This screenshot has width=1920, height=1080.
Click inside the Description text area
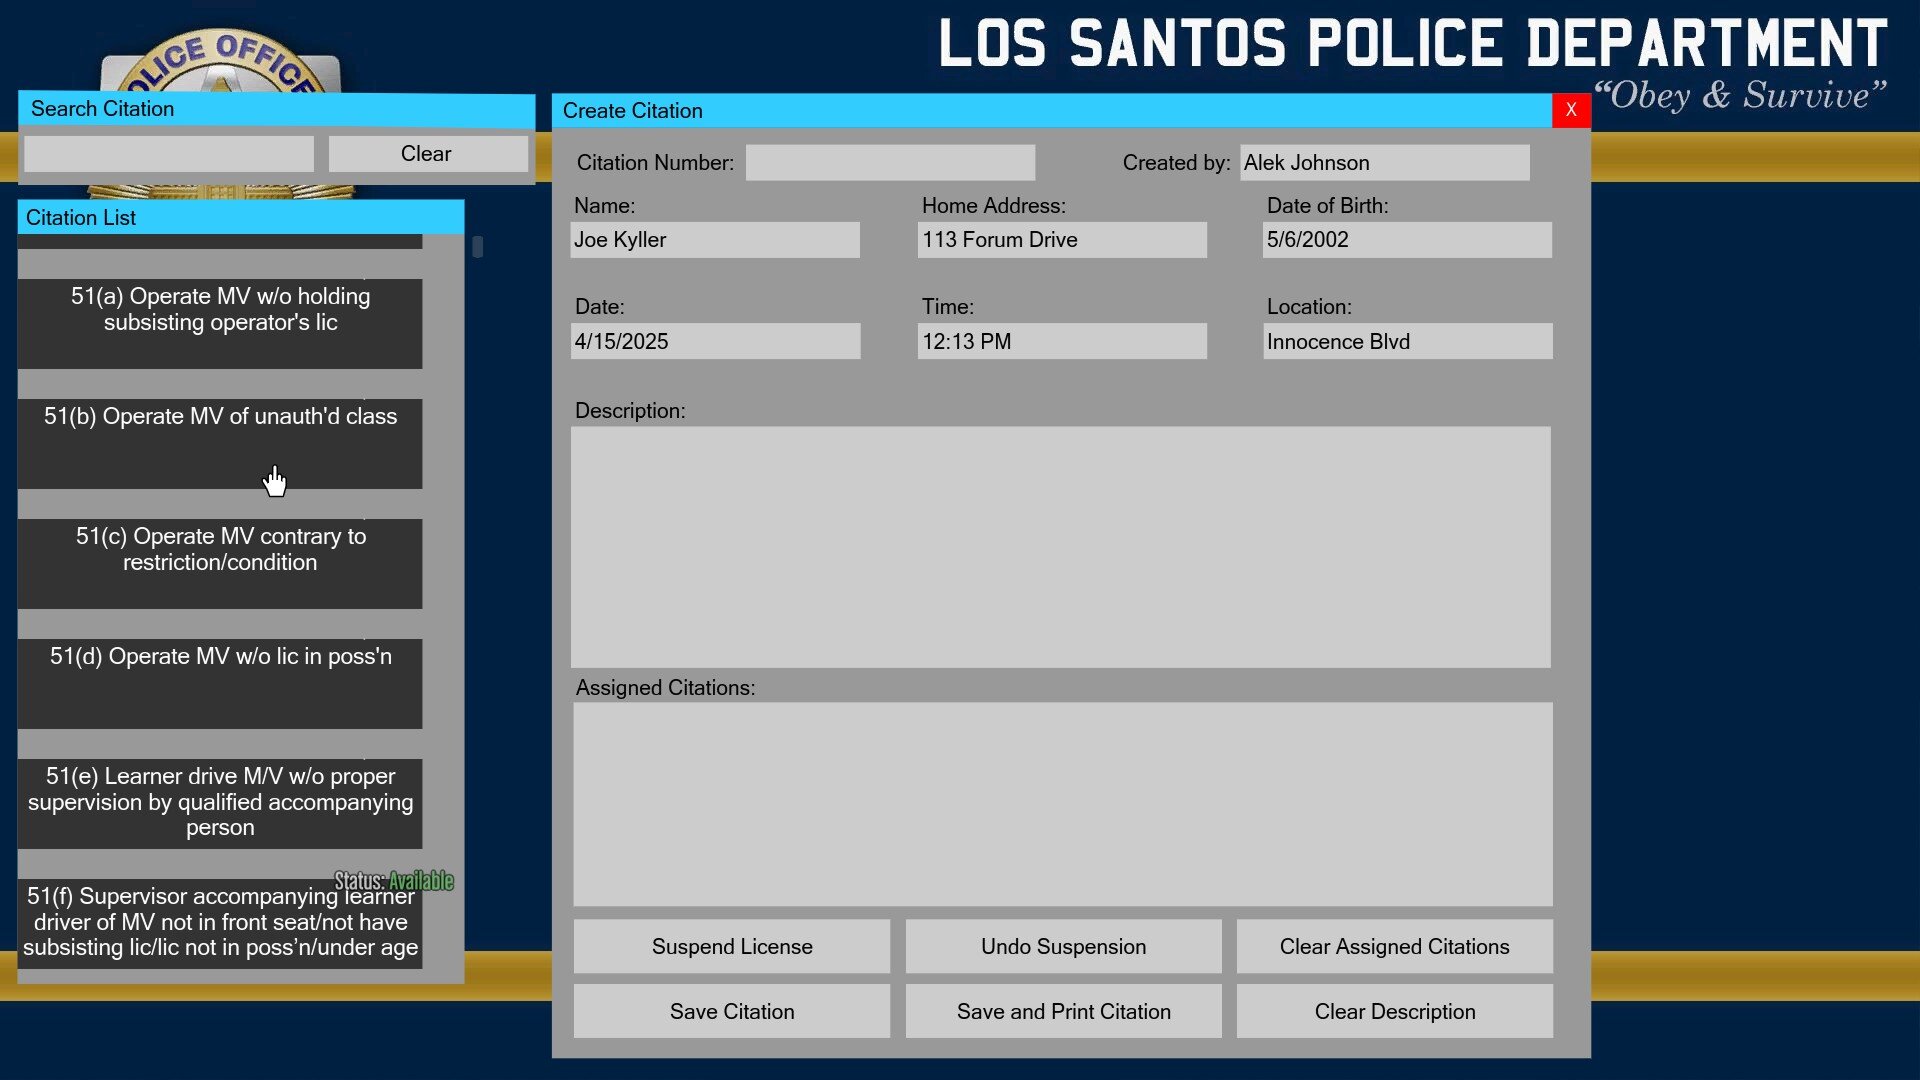tap(1060, 547)
